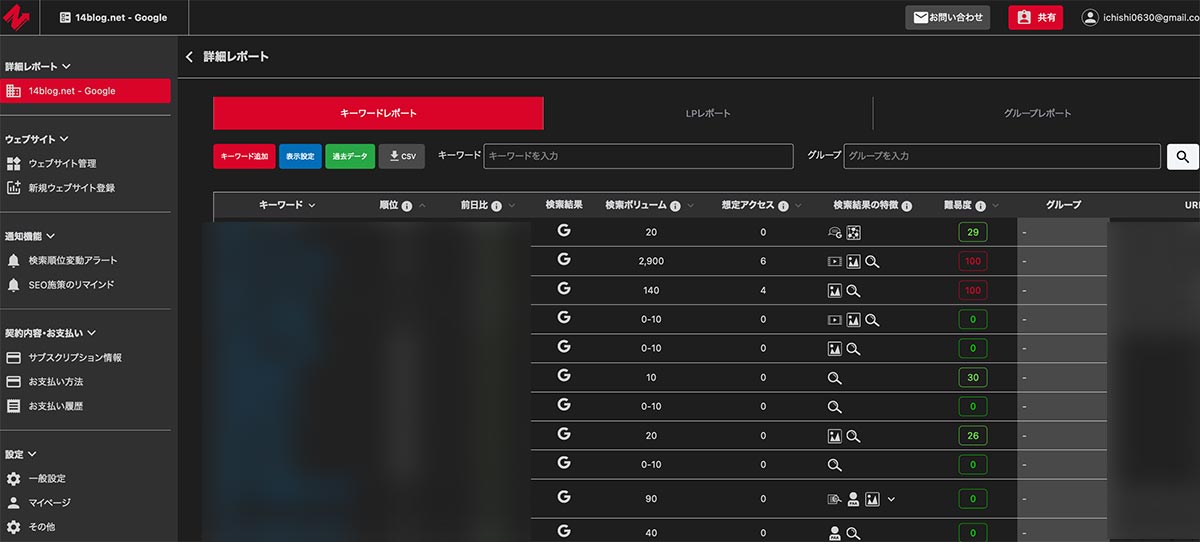The height and width of the screenshot is (542, 1200).
Task: Collapse the 設定 sidebar section
Action: [34, 455]
